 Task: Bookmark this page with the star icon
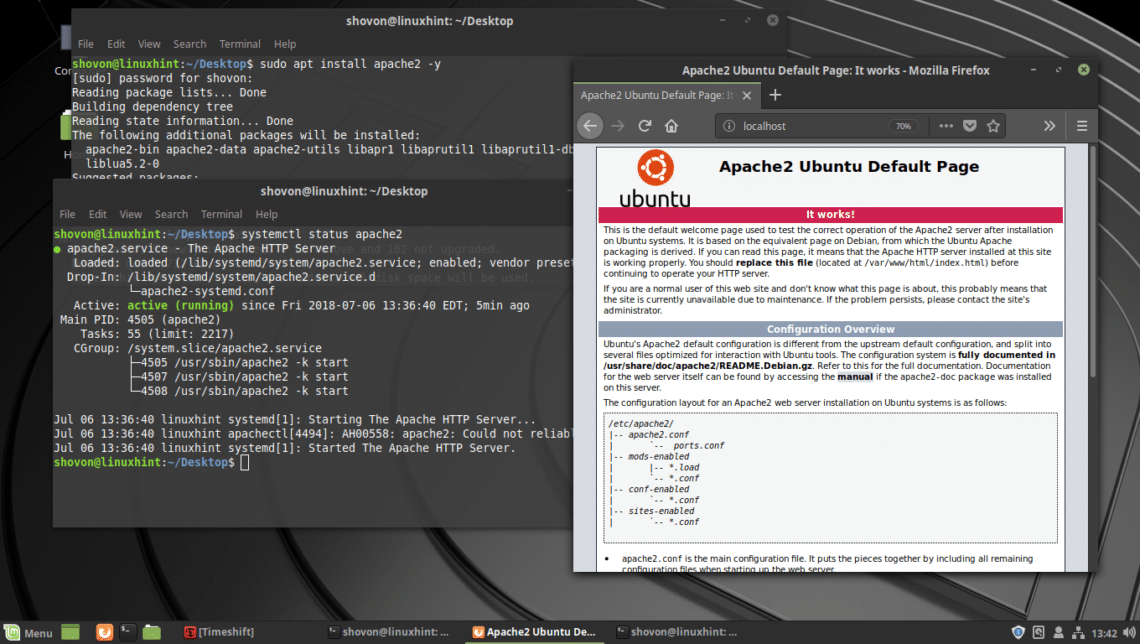coord(993,126)
